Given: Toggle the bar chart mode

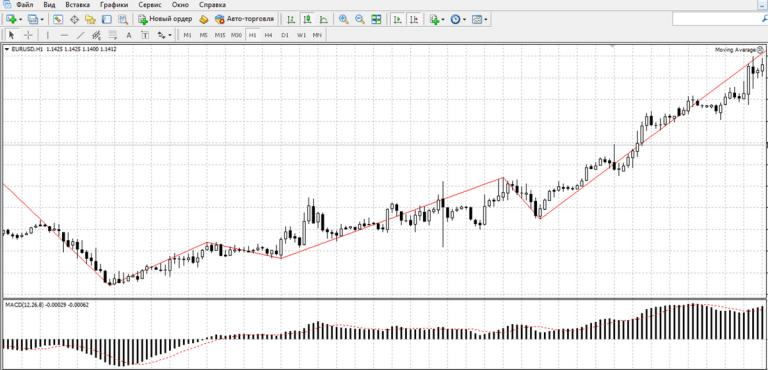Looking at the screenshot, I should pyautogui.click(x=291, y=20).
